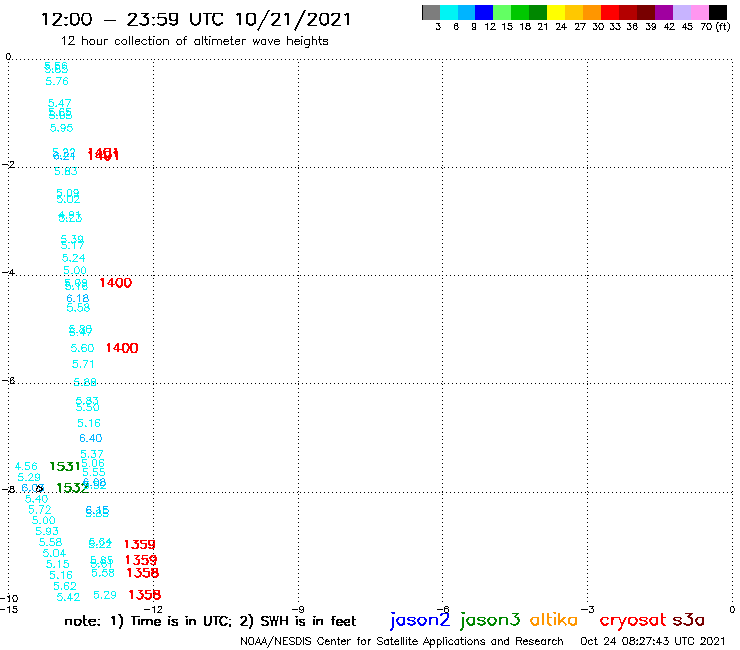Image resolution: width=740 pixels, height=650 pixels.
Task: Click the title date 10/21/2021
Action: coord(293,20)
